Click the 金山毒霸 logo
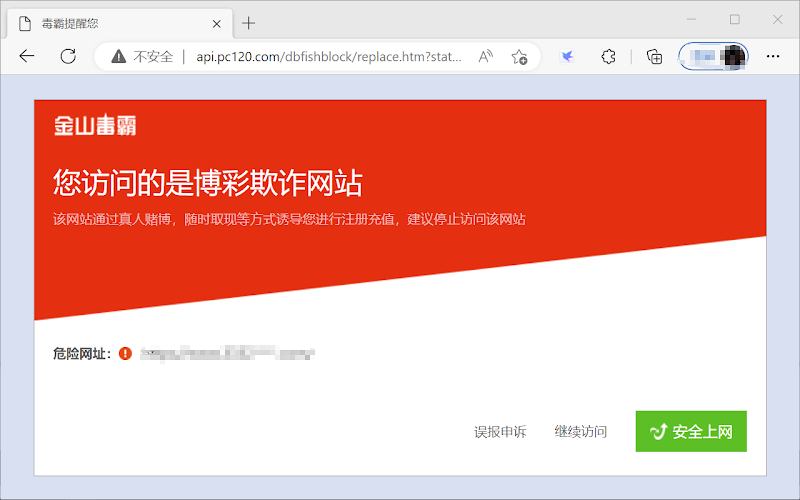Viewport: 800px width, 500px height. tap(95, 125)
